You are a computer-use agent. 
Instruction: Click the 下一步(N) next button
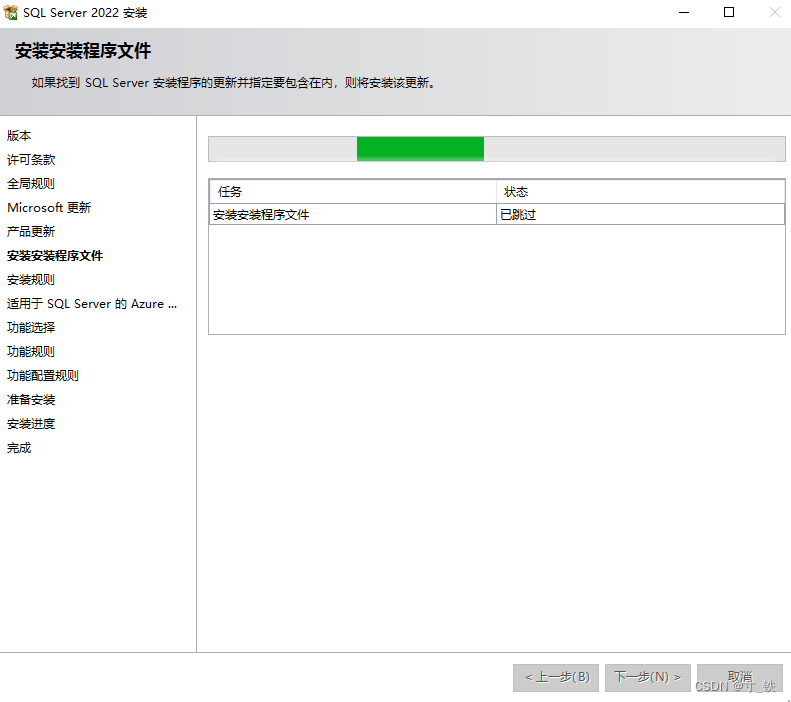(x=647, y=677)
